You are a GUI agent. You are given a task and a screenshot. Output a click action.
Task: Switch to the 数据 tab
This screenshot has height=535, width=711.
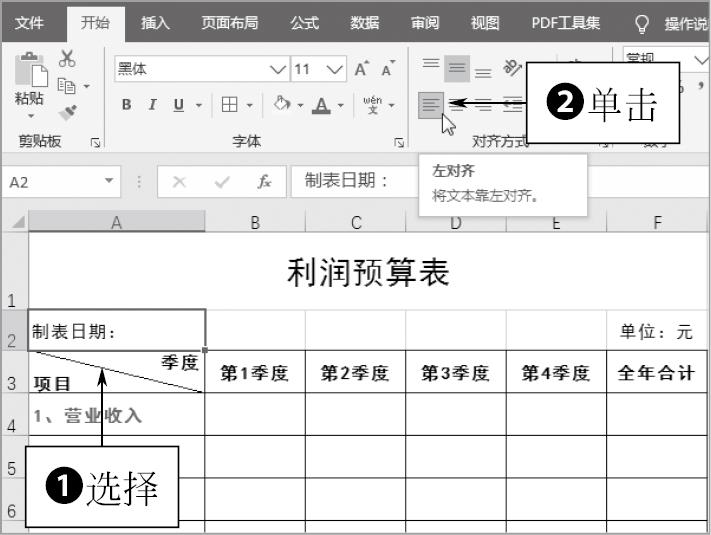pyautogui.click(x=365, y=23)
